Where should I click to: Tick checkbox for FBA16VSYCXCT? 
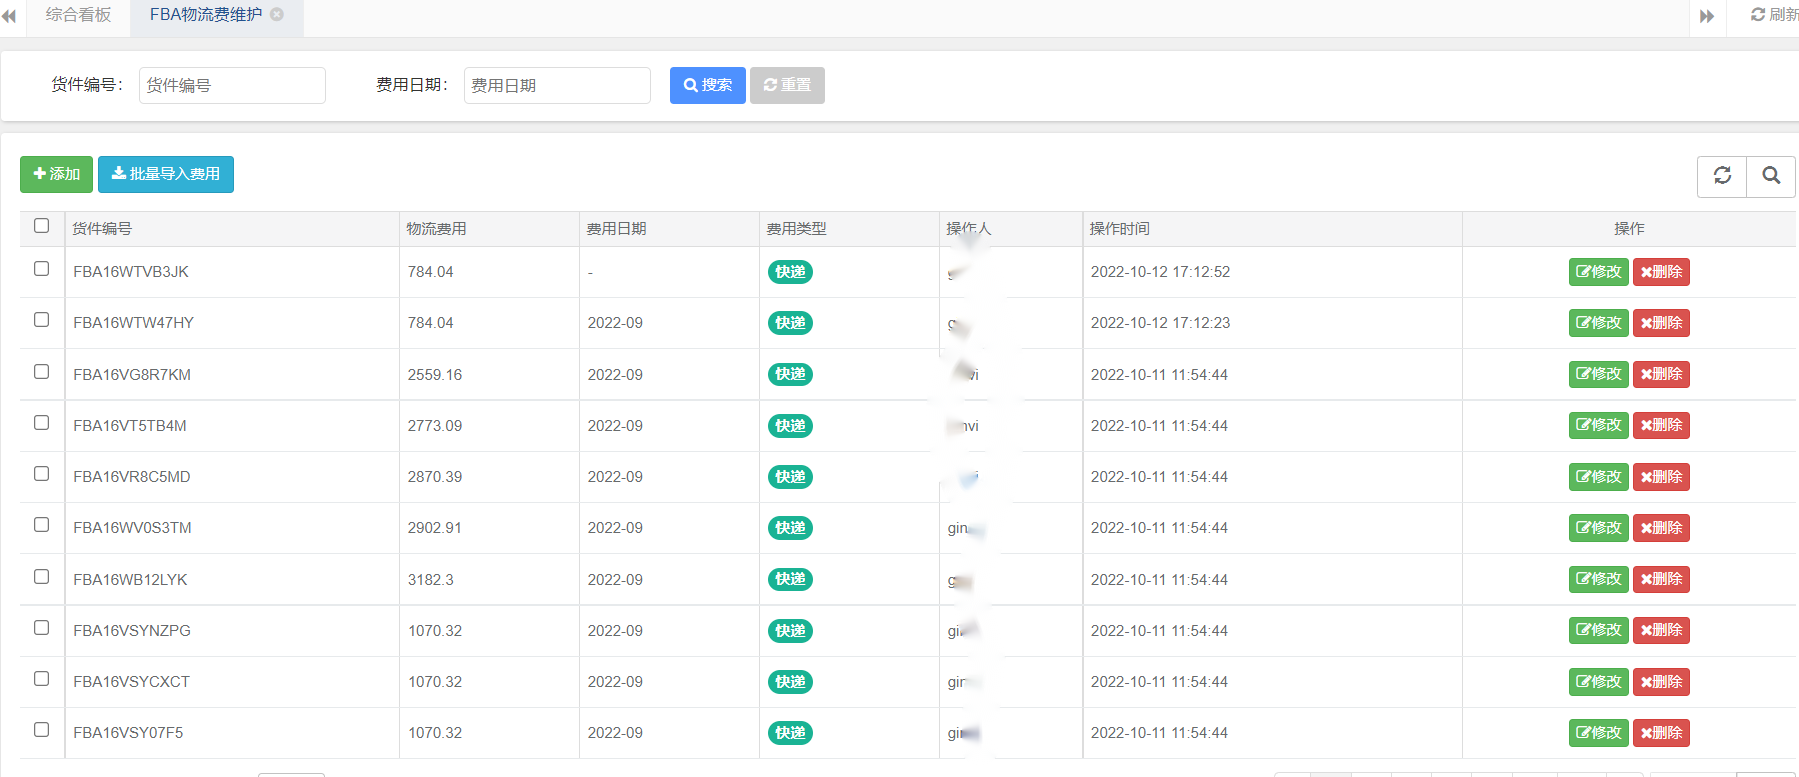[x=42, y=679]
